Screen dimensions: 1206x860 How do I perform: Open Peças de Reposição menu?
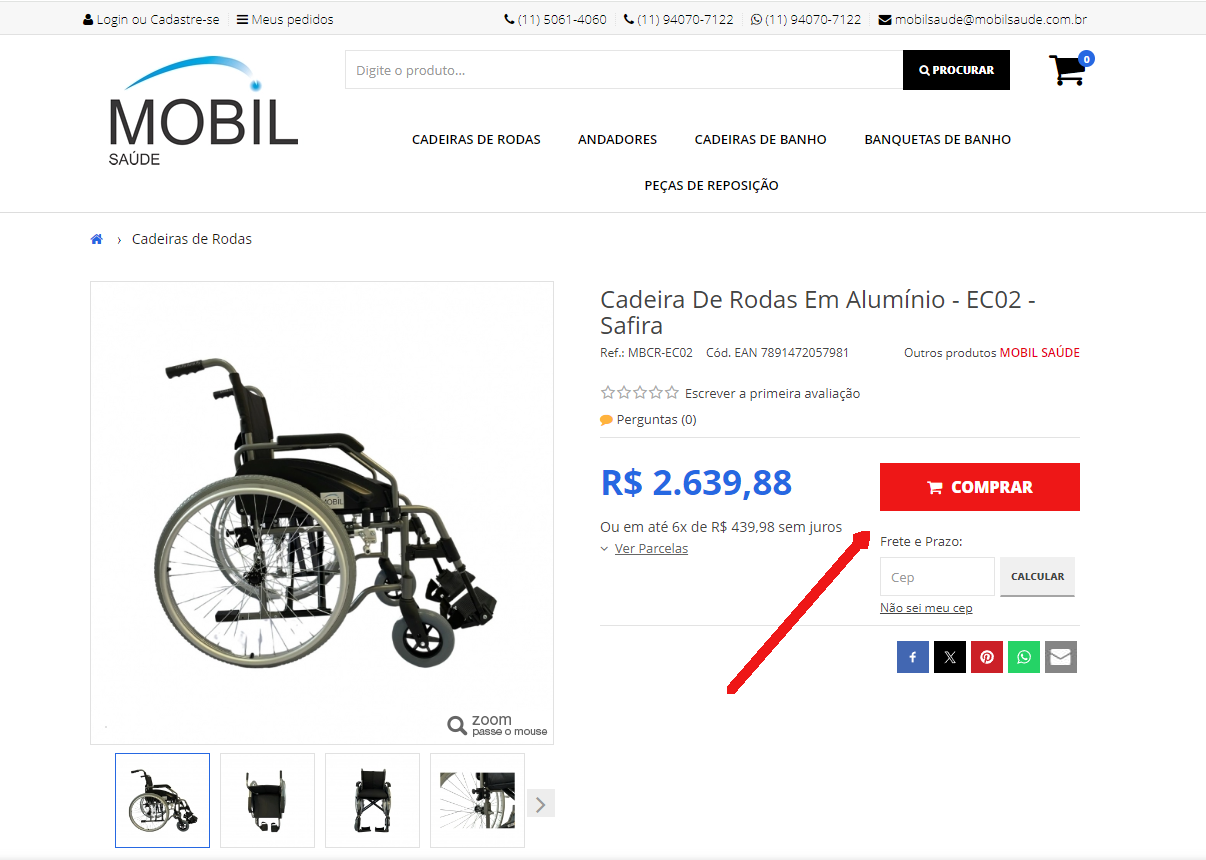(711, 185)
